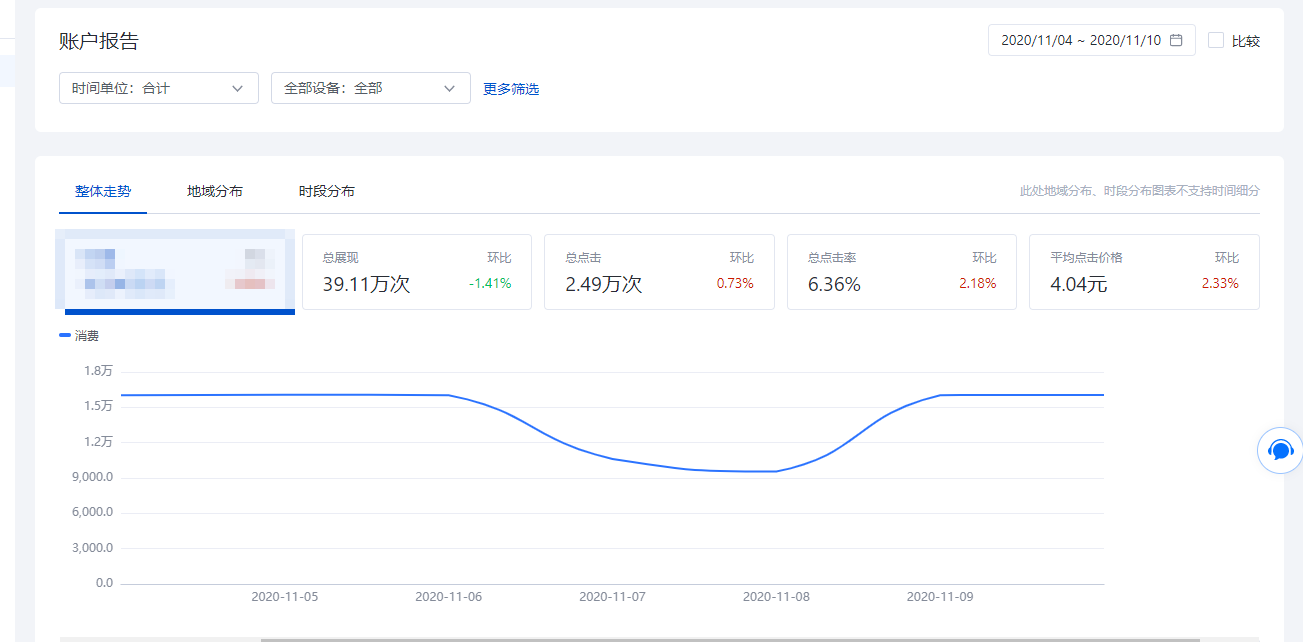Screen dimensions: 1303x642
Task: Select the 总点击 2.49万次 metric card
Action: click(x=658, y=272)
